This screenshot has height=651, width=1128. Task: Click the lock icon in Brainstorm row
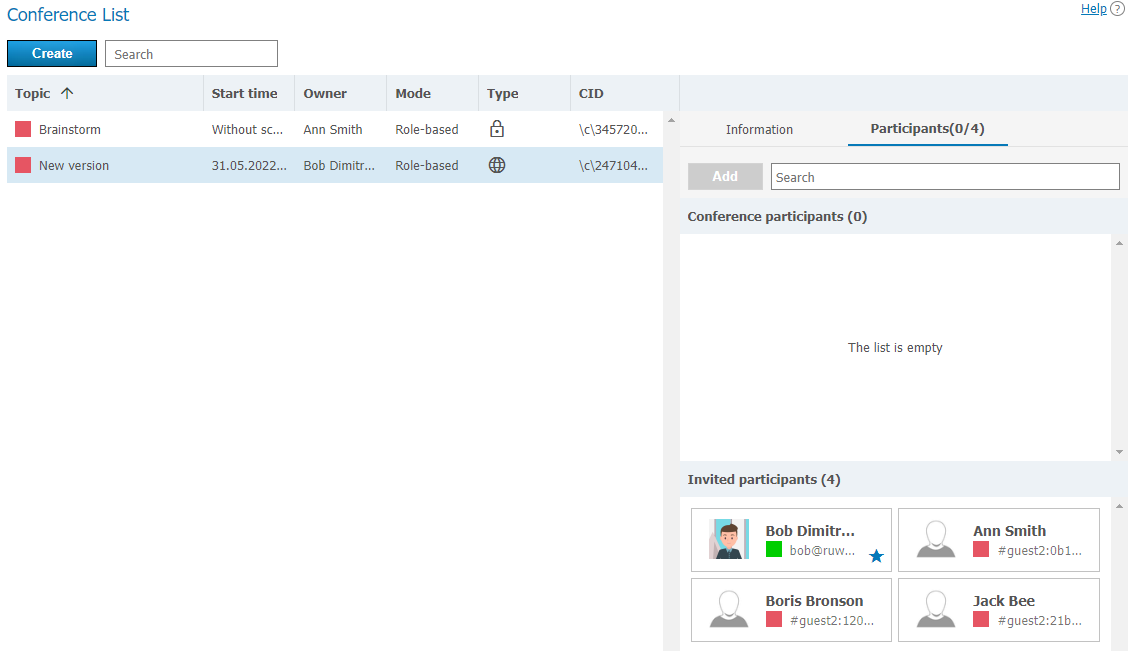tap(496, 129)
